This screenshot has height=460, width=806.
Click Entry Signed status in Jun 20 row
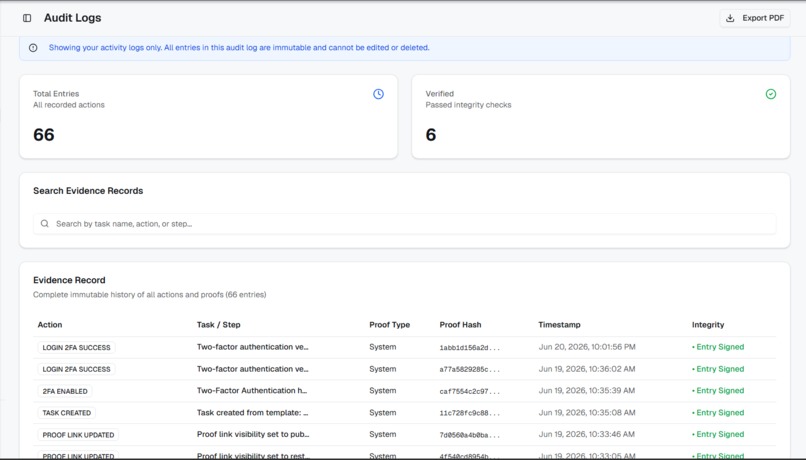(x=718, y=347)
